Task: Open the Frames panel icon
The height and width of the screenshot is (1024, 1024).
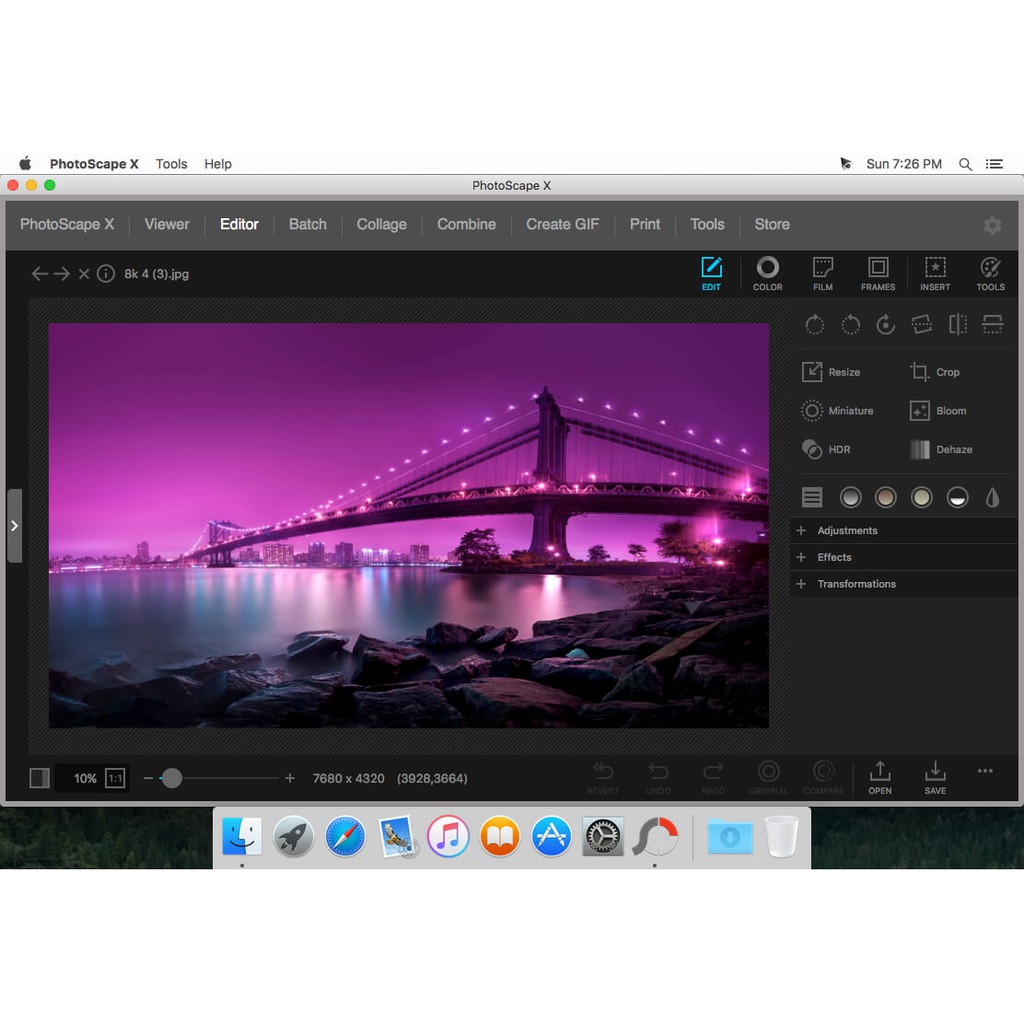Action: 878,271
